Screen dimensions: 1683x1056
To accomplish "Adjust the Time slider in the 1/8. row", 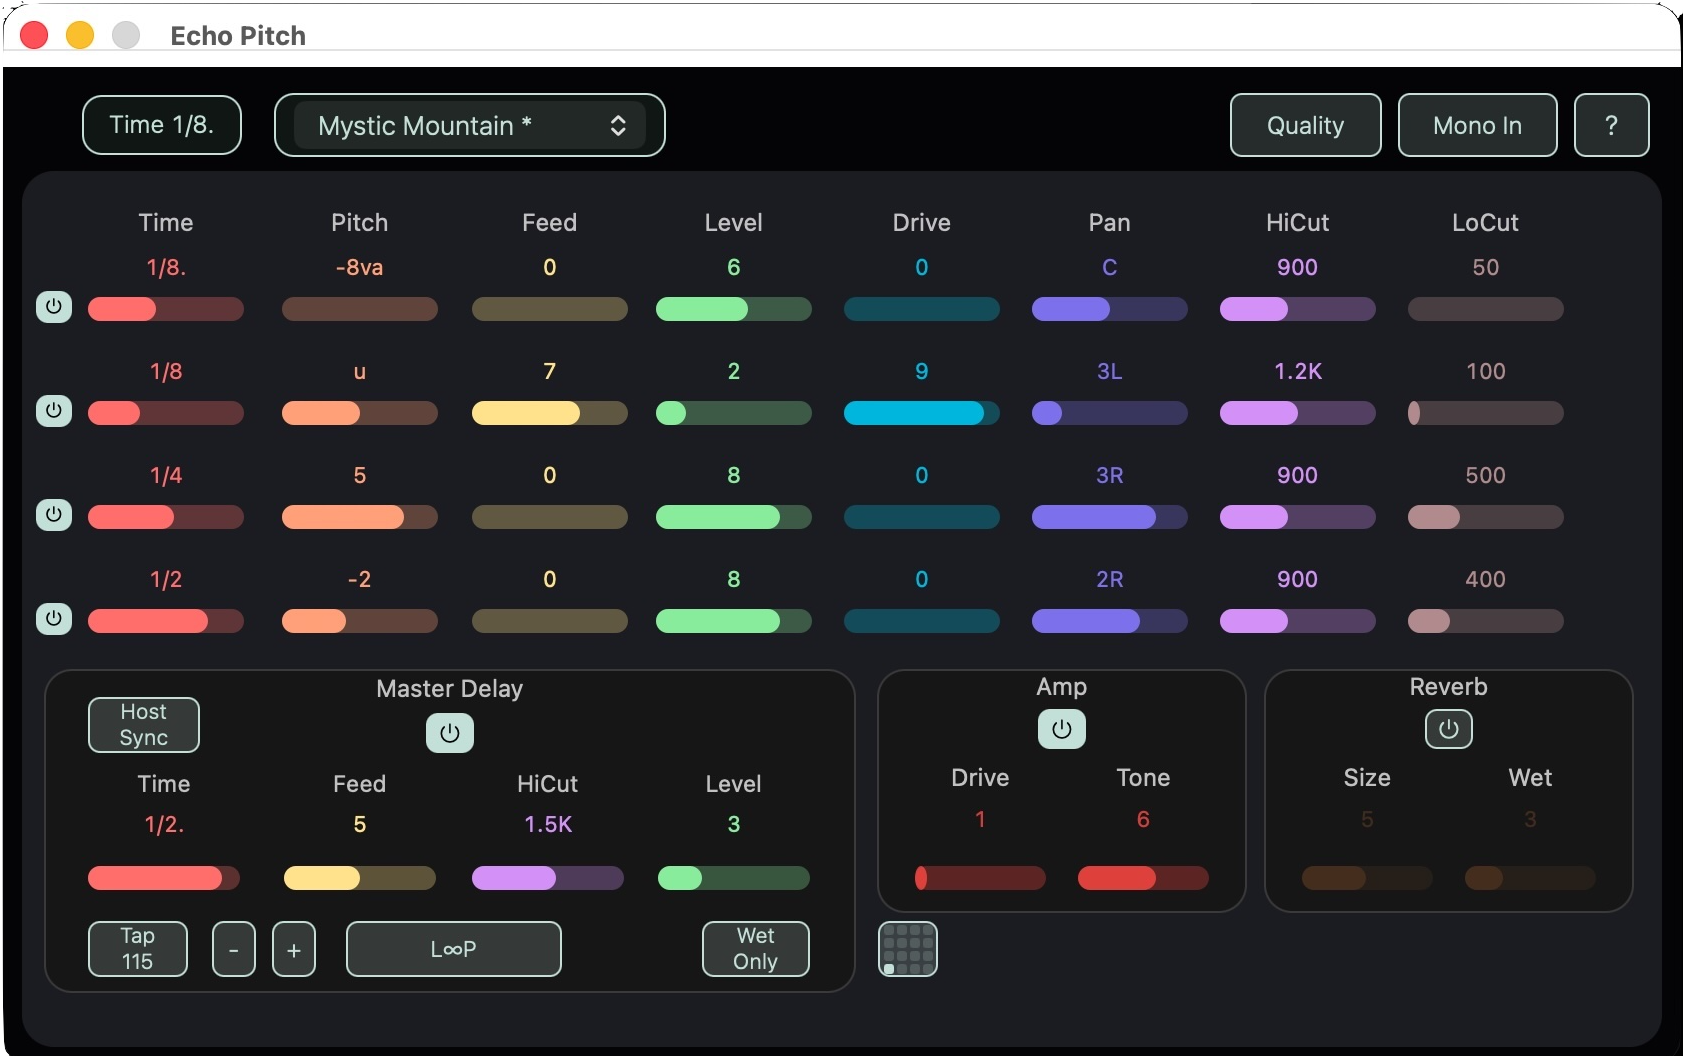I will tap(166, 309).
